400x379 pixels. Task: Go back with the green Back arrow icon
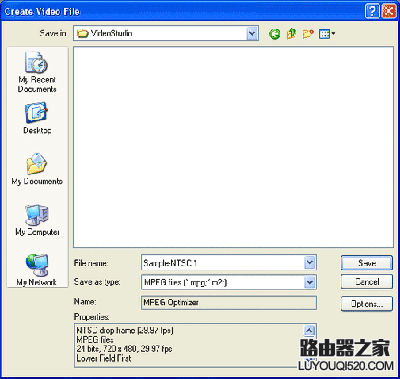[x=275, y=34]
